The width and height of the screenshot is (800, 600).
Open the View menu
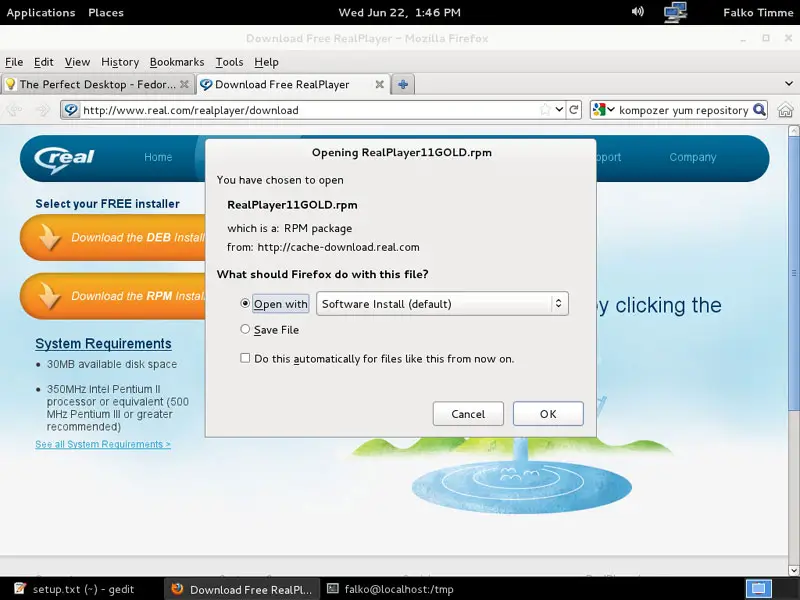click(78, 62)
